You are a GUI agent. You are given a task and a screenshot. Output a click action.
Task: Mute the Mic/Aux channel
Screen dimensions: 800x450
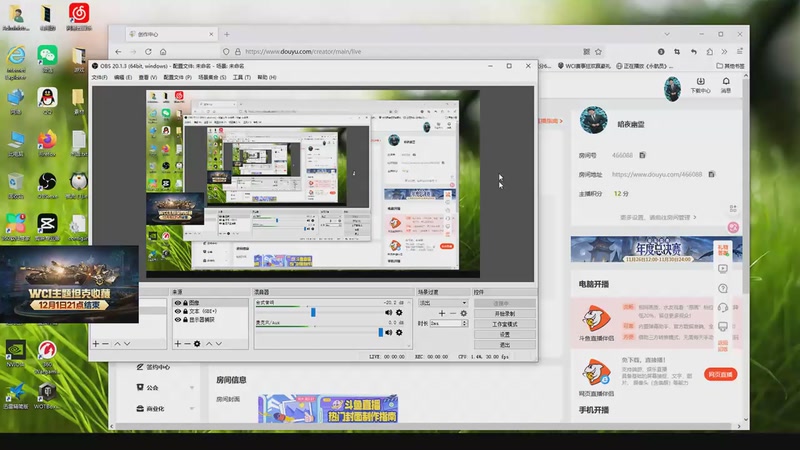click(x=388, y=333)
